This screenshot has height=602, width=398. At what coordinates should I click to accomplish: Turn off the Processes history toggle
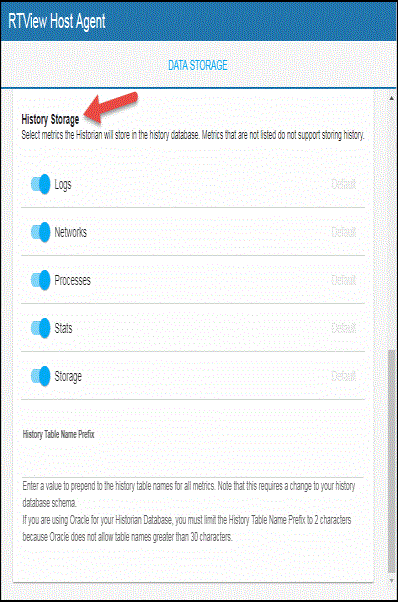(x=41, y=280)
